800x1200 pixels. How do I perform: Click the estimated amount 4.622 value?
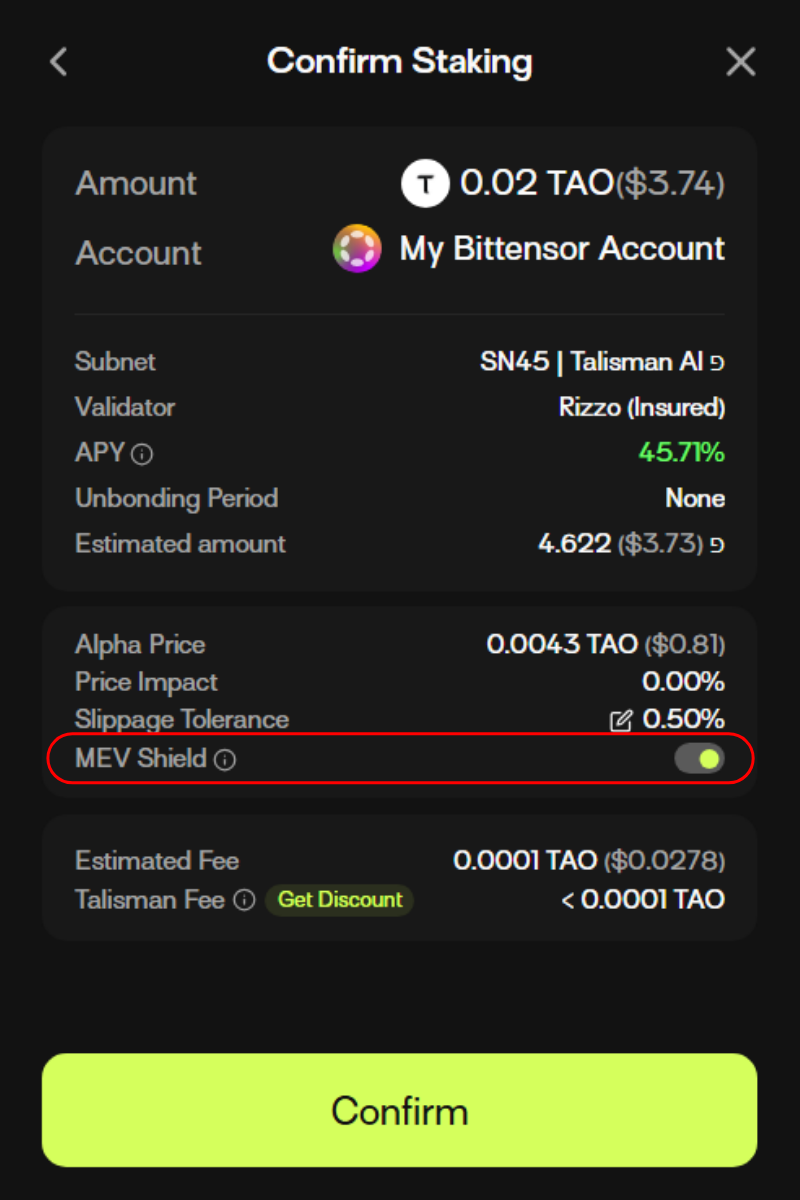coord(574,544)
